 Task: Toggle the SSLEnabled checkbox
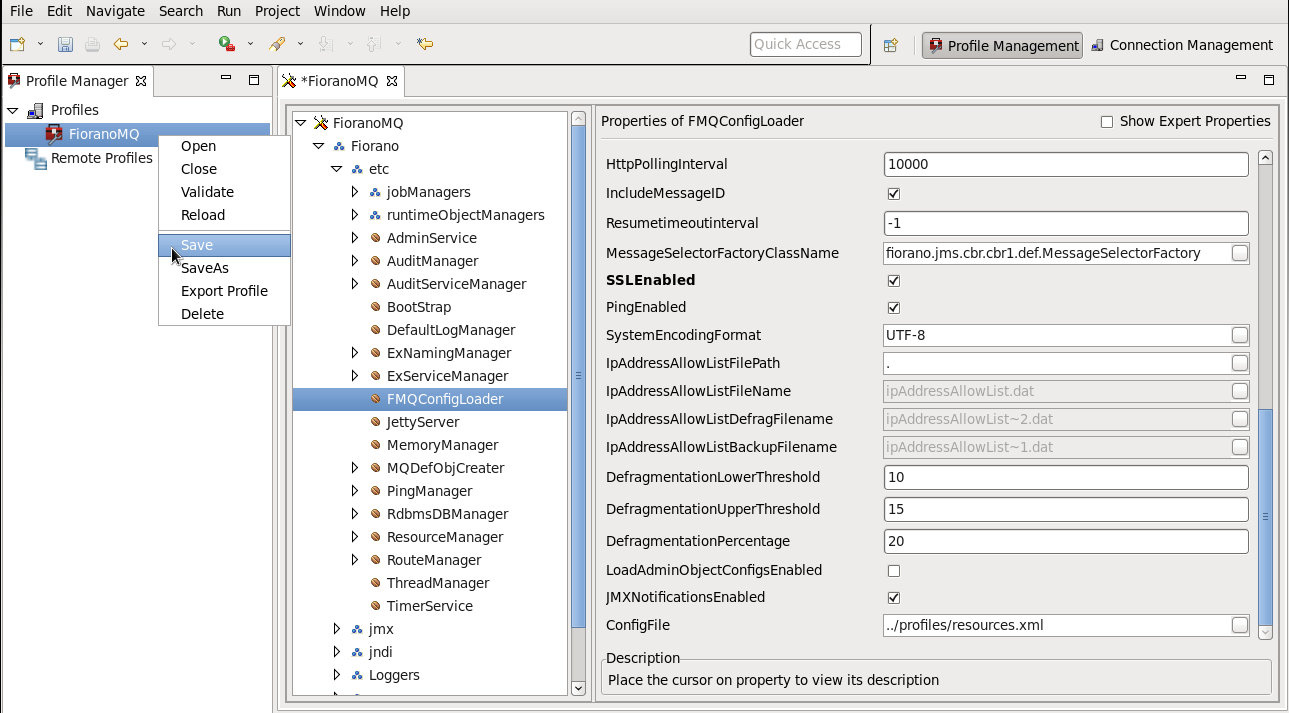[x=894, y=281]
